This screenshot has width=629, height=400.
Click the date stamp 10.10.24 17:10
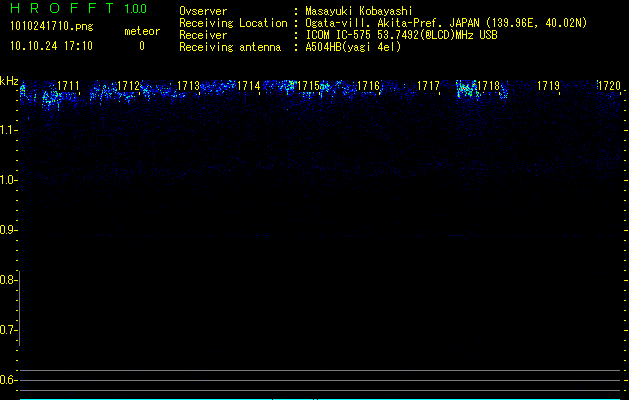tap(51, 46)
